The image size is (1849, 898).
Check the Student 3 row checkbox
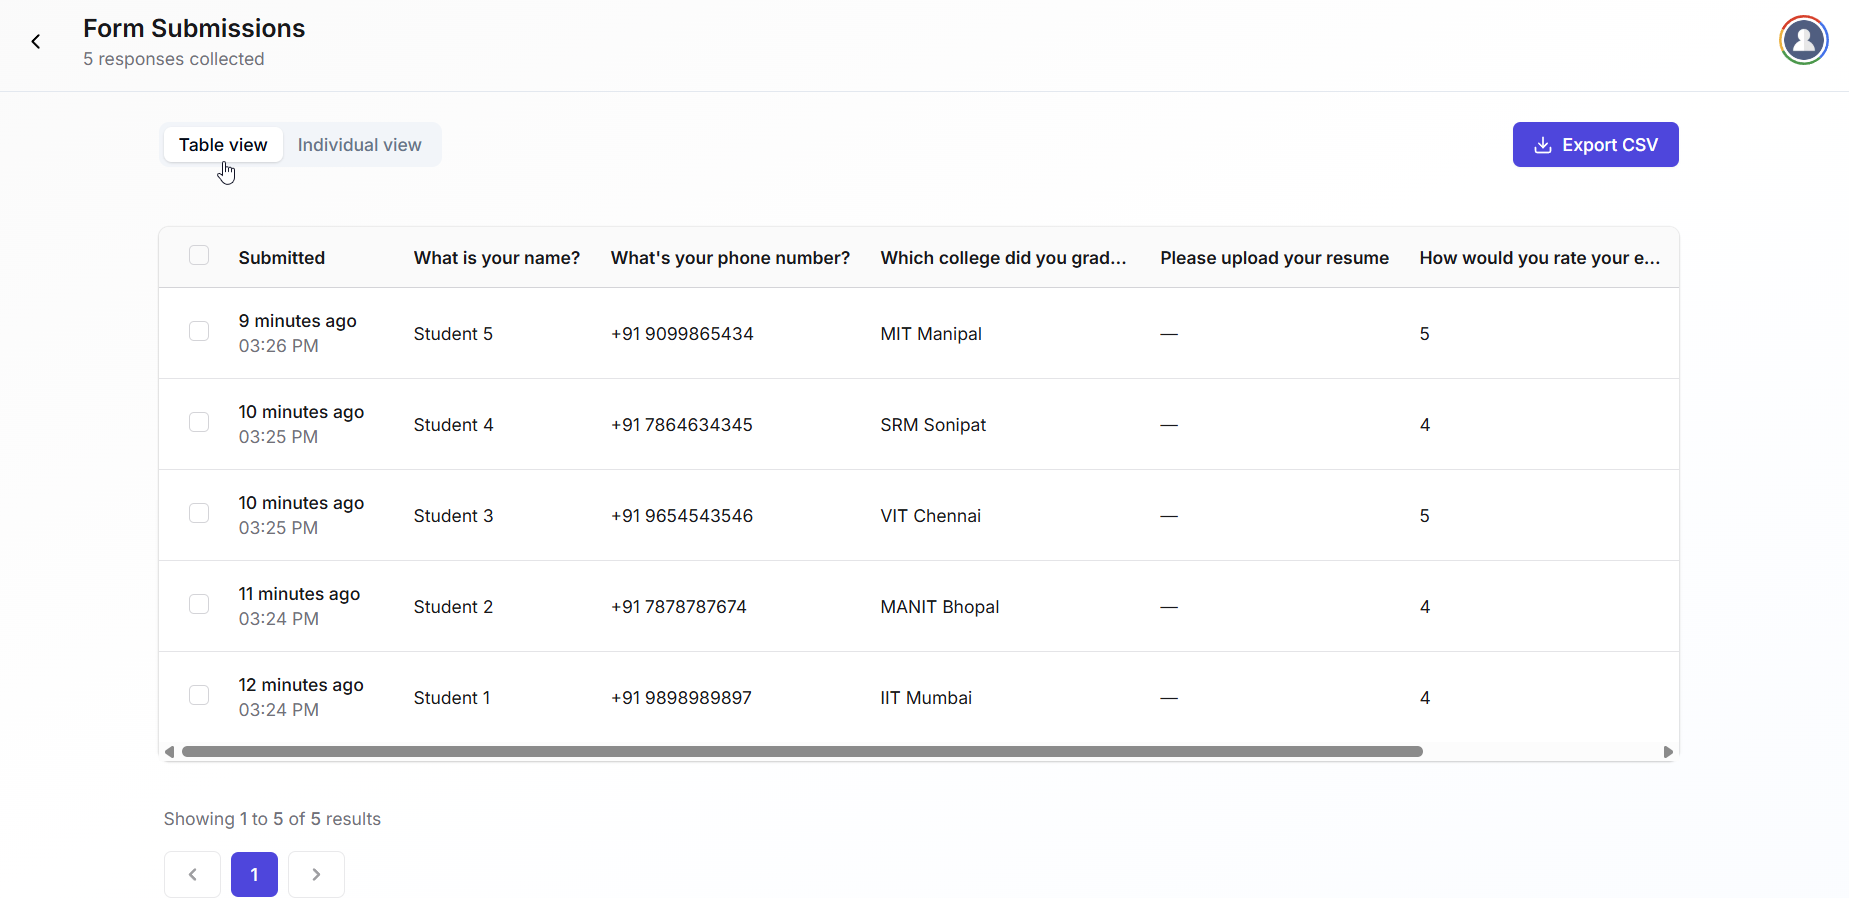[x=199, y=513]
